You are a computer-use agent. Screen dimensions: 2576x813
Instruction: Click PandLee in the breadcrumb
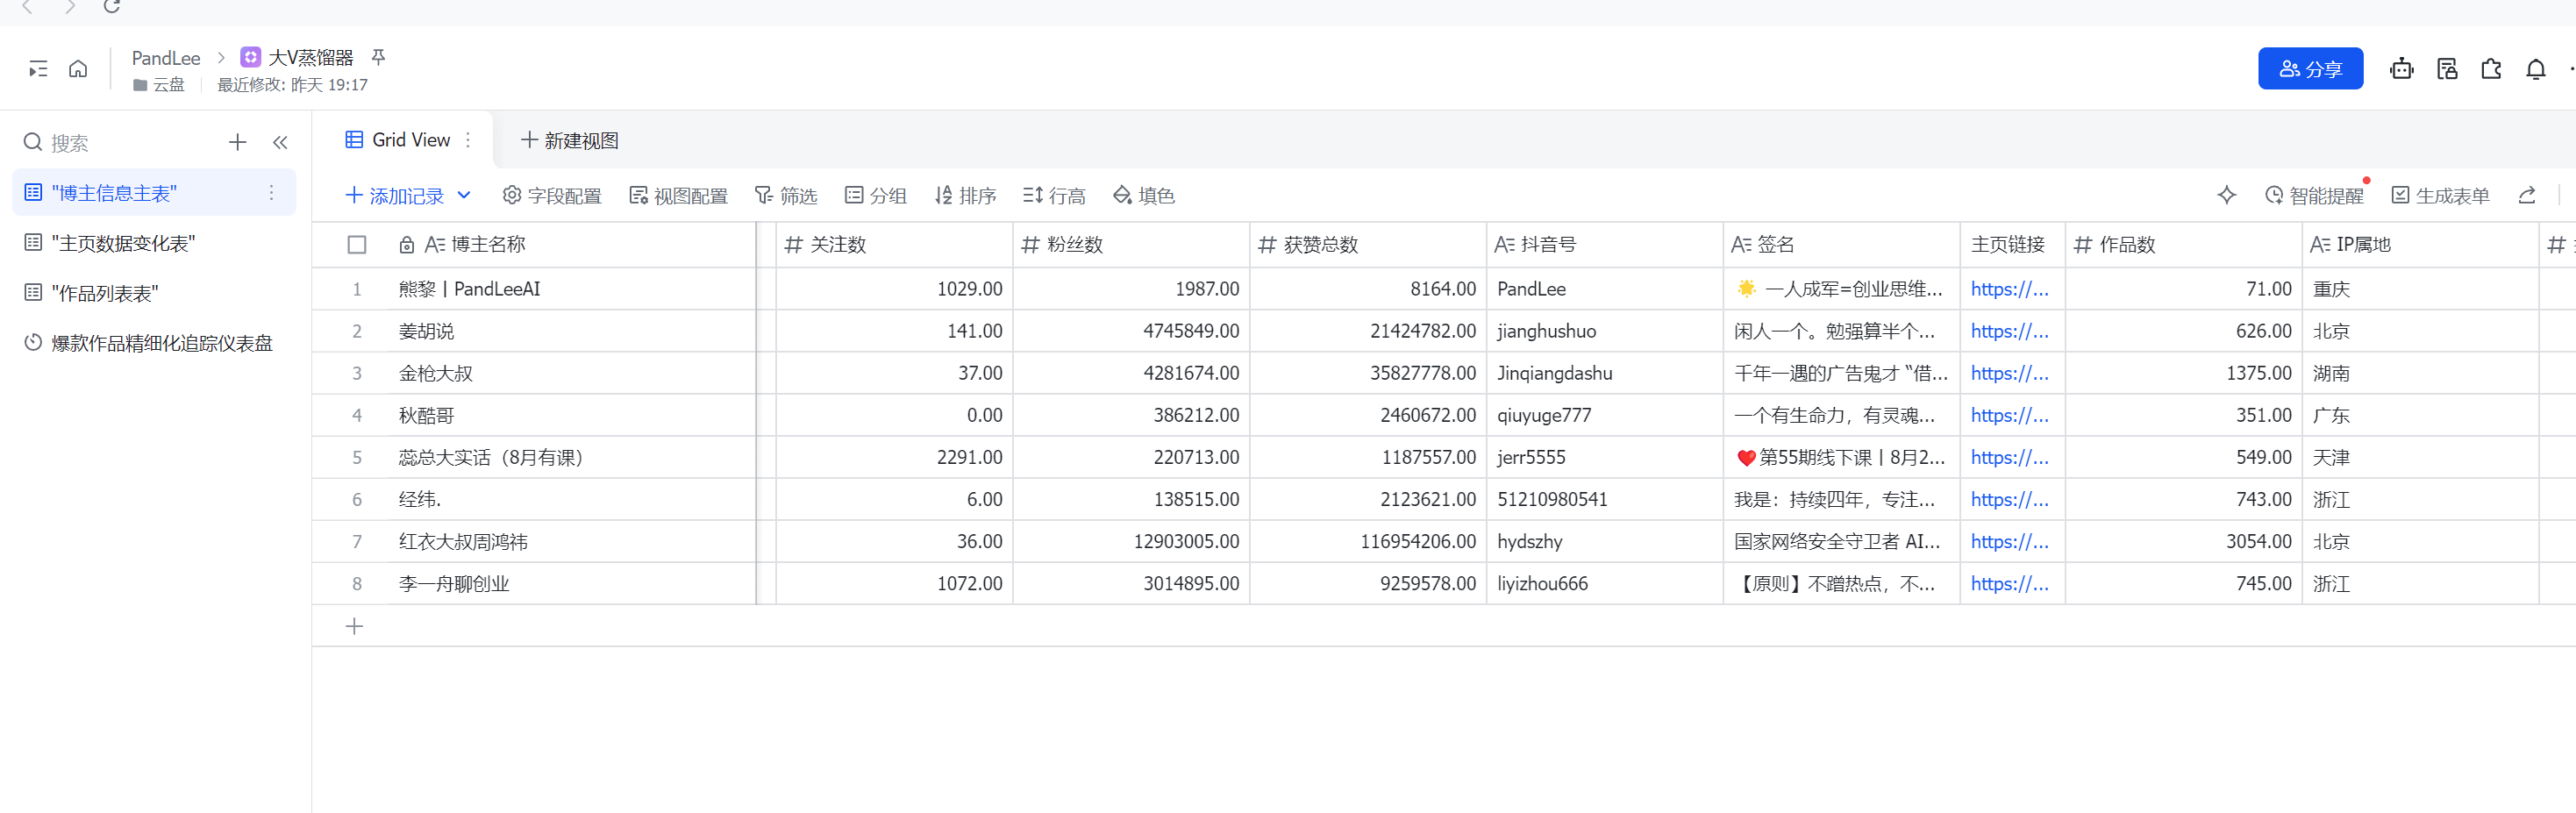pyautogui.click(x=166, y=58)
